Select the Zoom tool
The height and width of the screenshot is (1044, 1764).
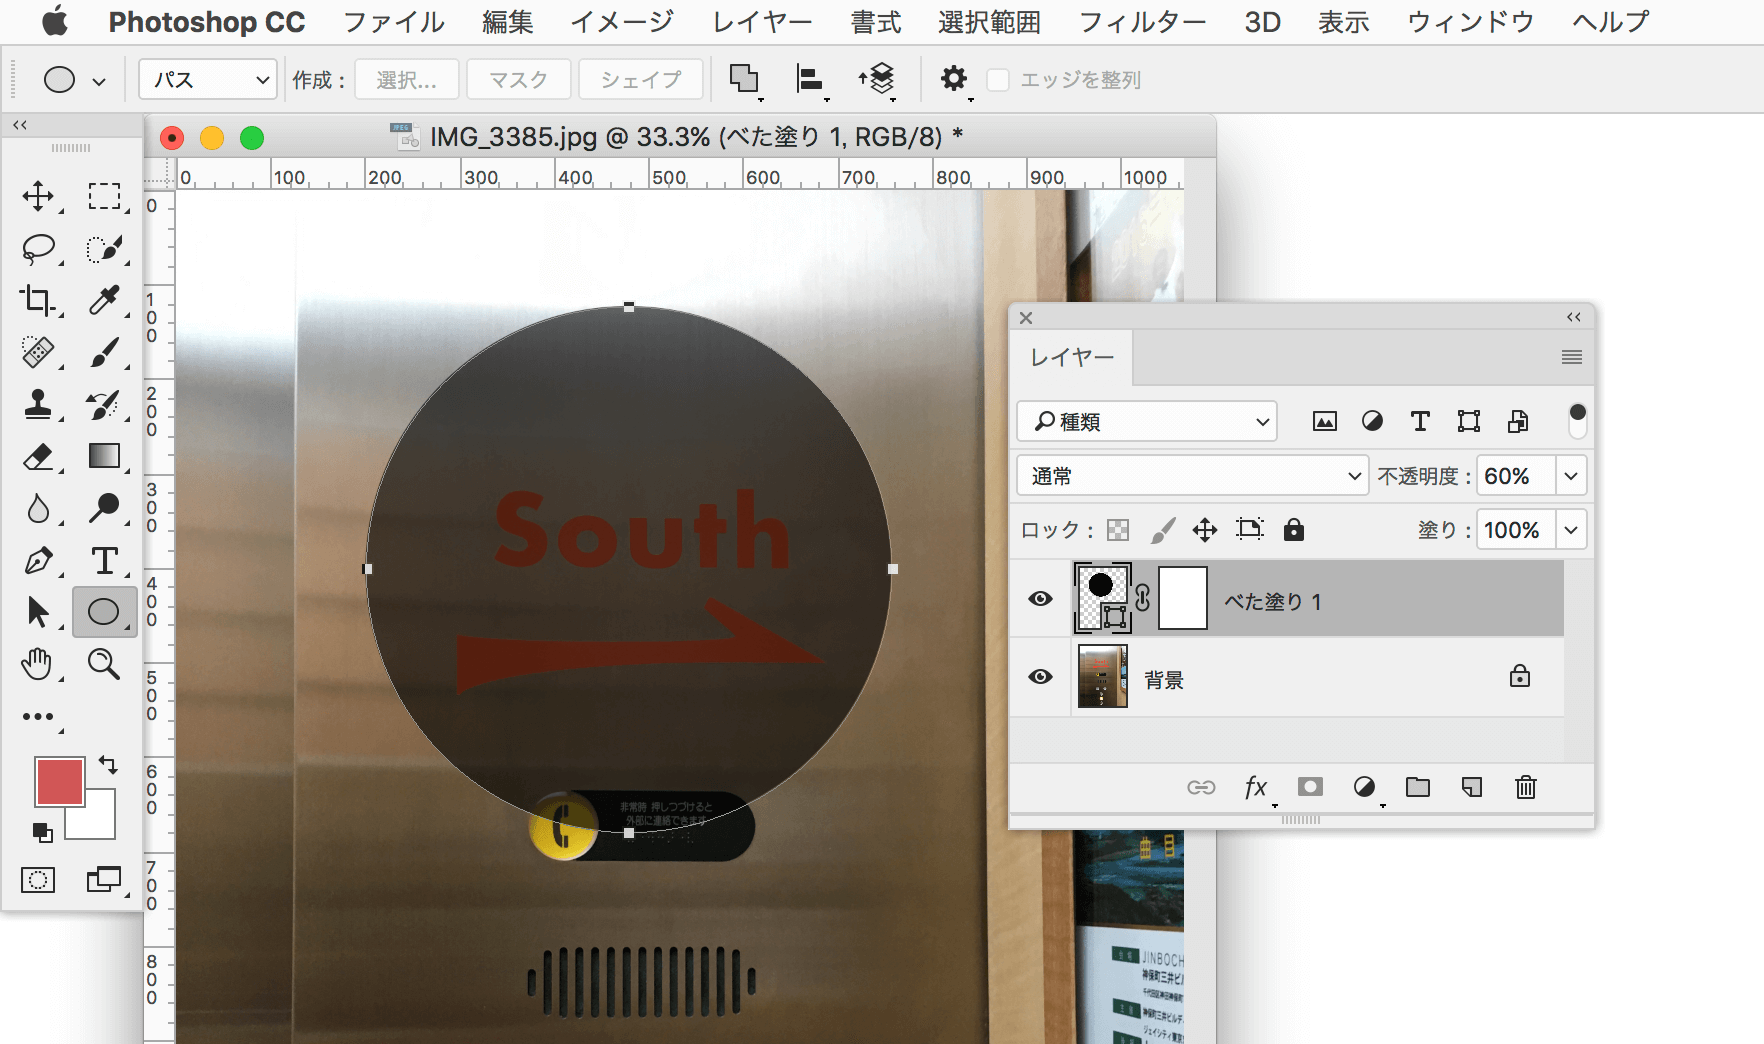[104, 664]
